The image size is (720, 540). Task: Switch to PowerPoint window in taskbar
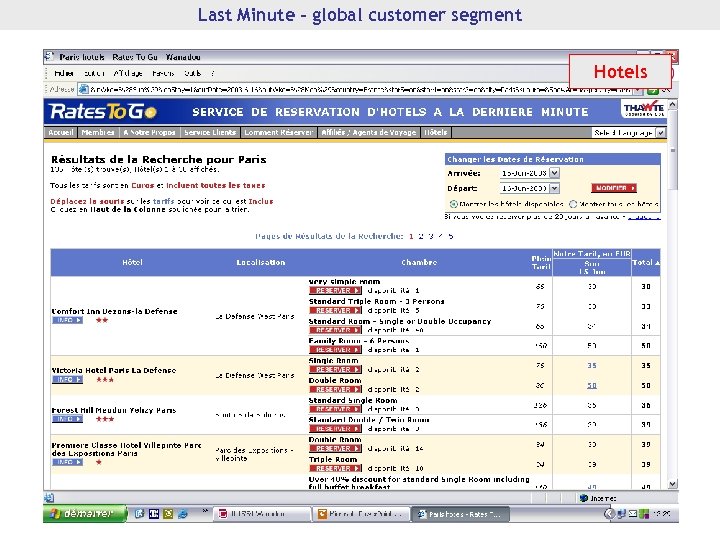(x=360, y=514)
